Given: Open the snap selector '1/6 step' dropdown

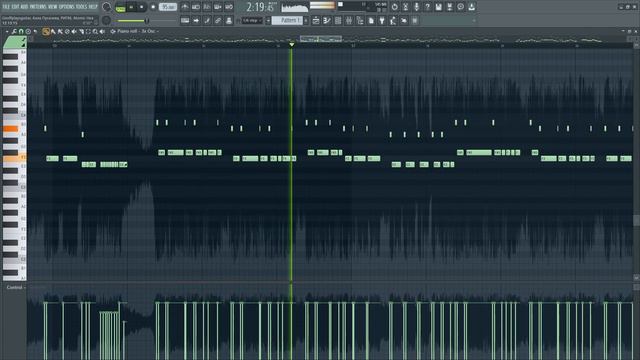Looking at the screenshot, I should tap(252, 20).
